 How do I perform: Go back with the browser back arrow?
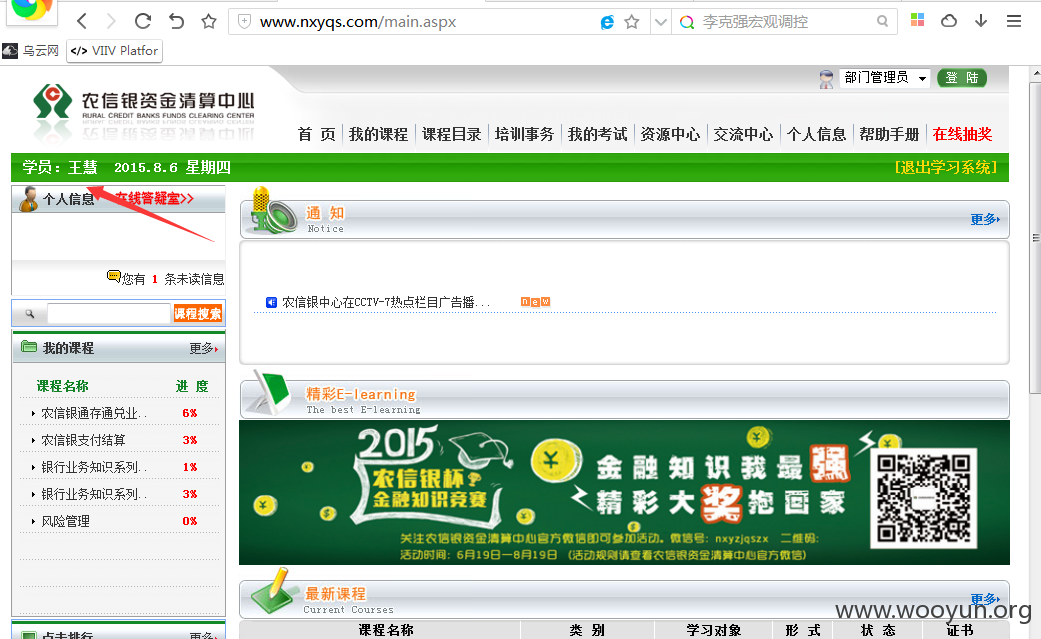pos(82,21)
